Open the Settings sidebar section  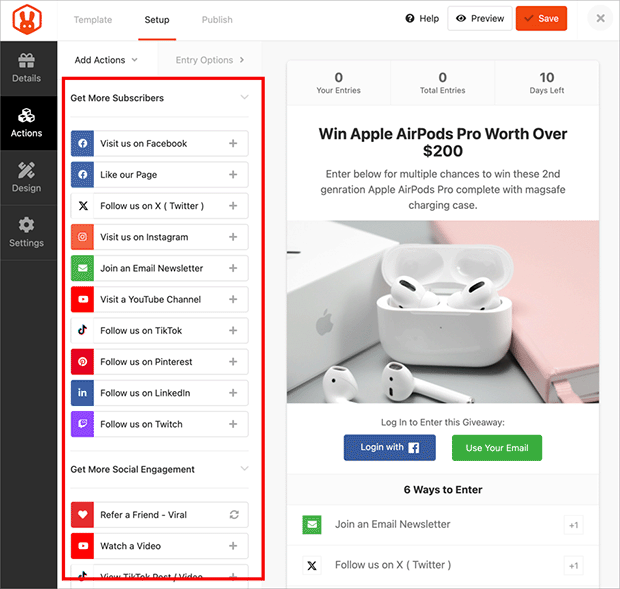click(x=26, y=232)
